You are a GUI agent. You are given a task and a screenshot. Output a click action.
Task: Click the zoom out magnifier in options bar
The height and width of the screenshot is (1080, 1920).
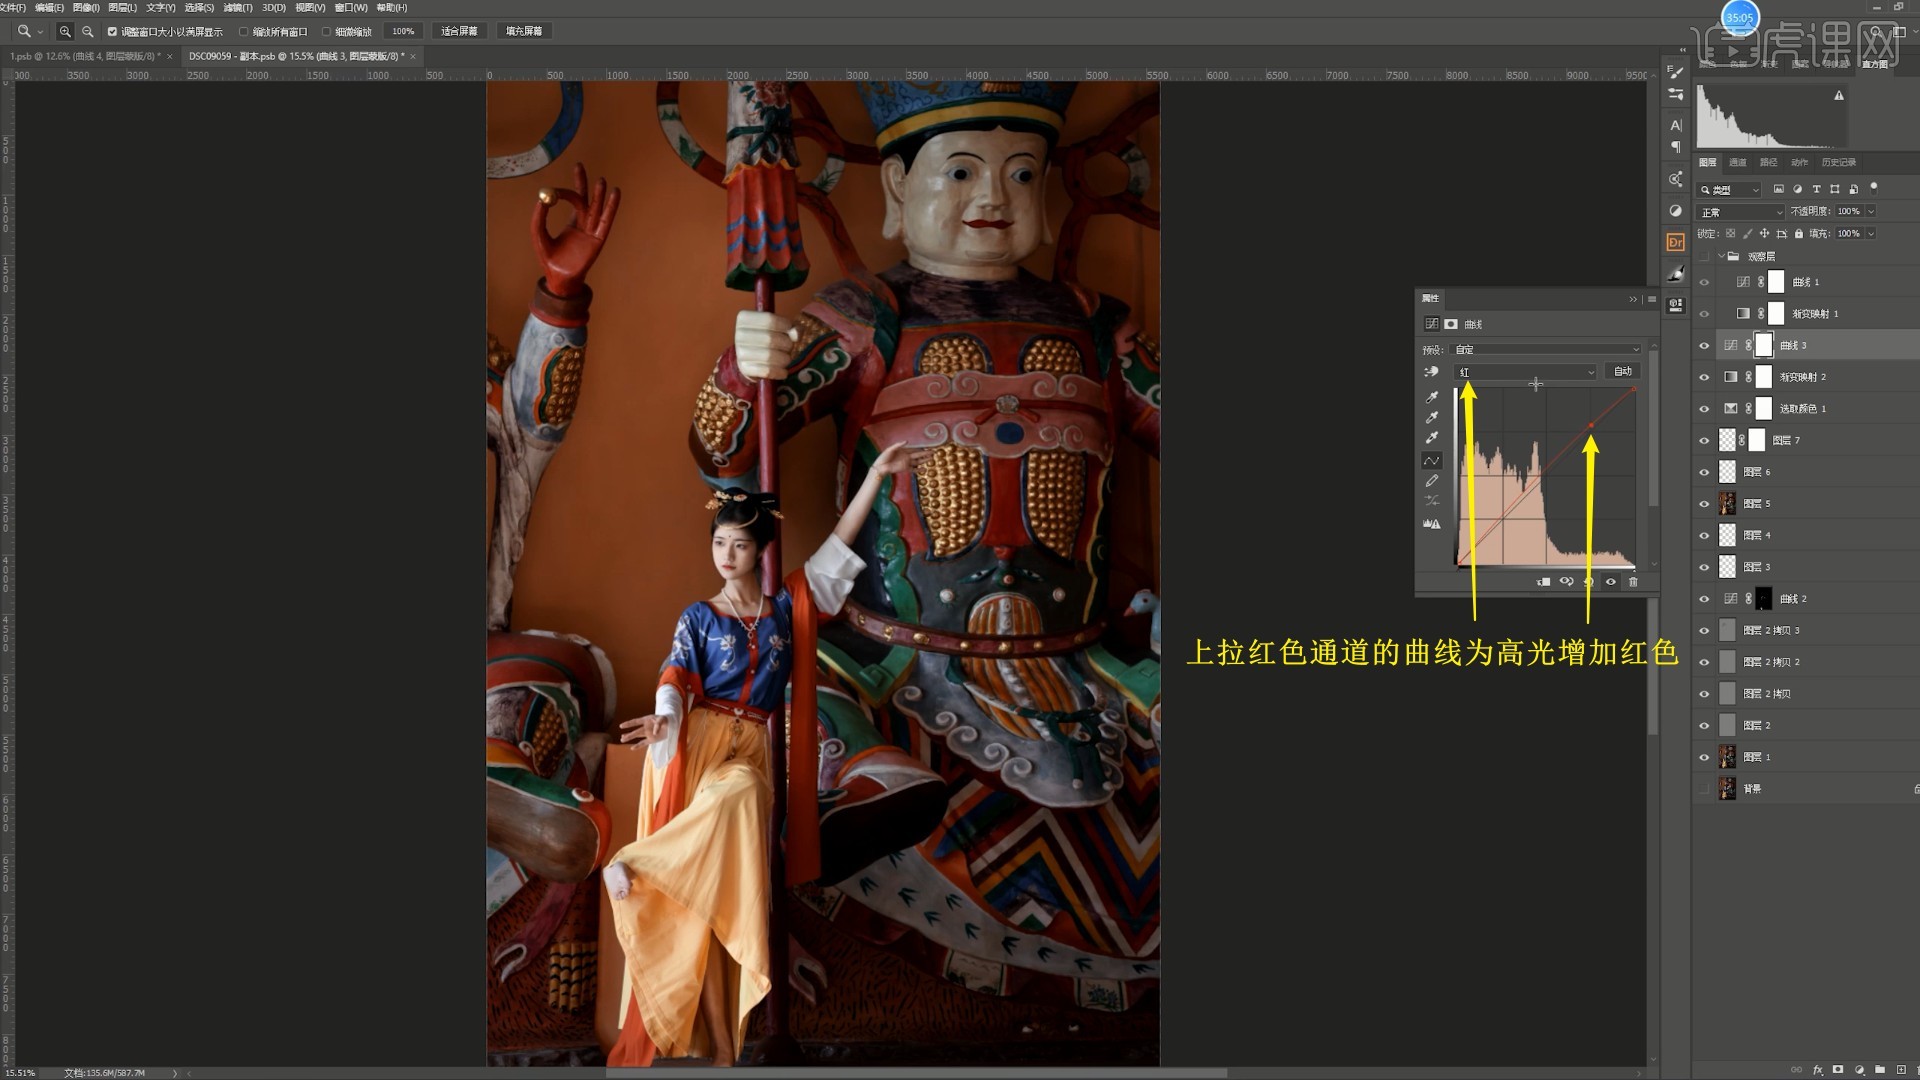(x=87, y=32)
